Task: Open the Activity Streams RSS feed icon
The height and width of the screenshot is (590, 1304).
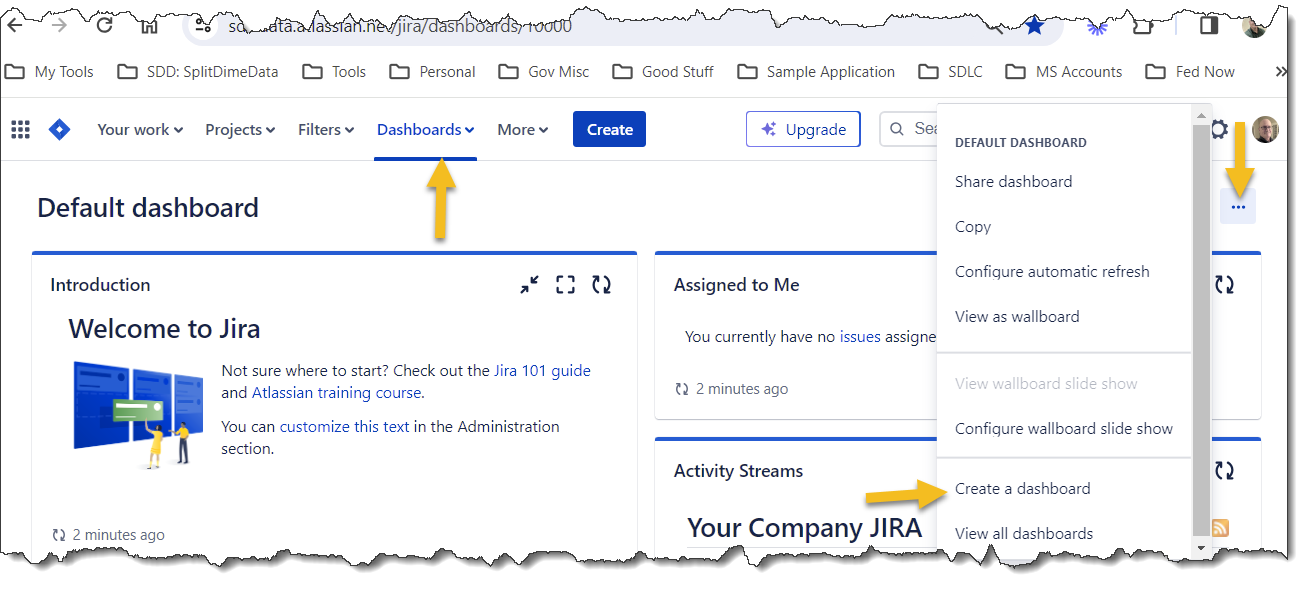Action: 1219,527
